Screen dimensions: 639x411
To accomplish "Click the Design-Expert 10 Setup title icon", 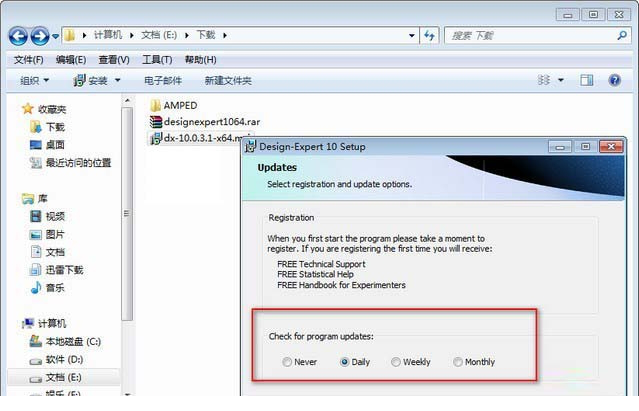I will tap(250, 147).
